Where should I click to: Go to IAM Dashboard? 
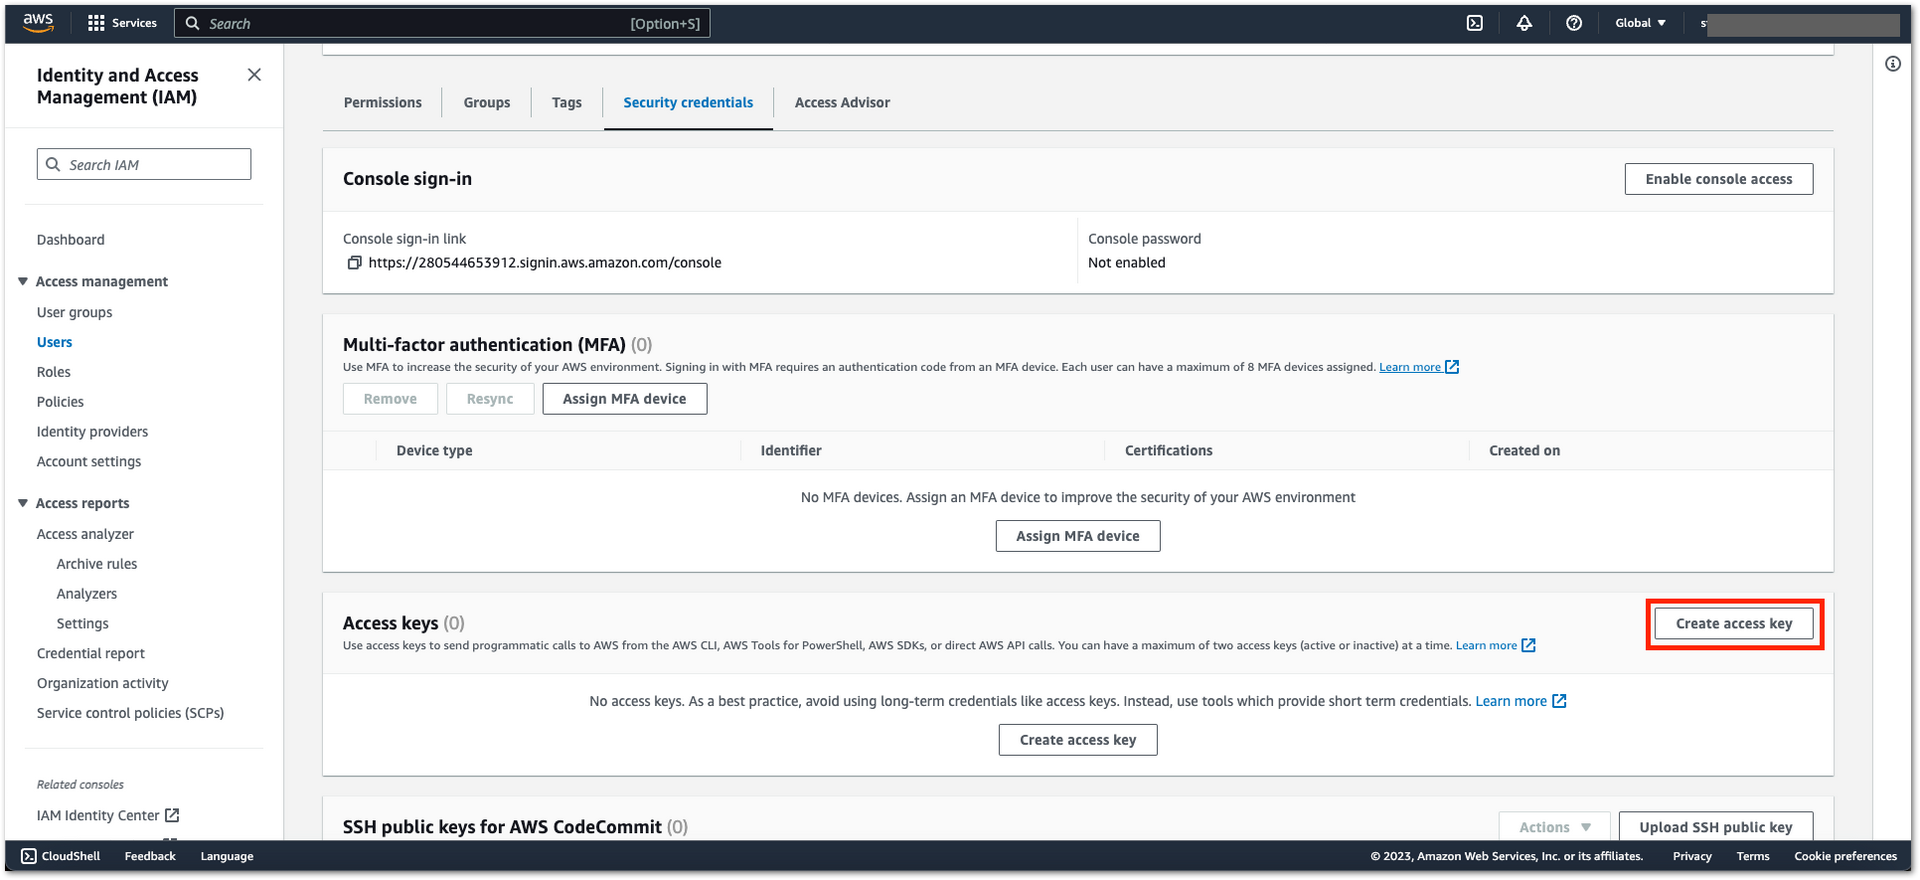(71, 240)
